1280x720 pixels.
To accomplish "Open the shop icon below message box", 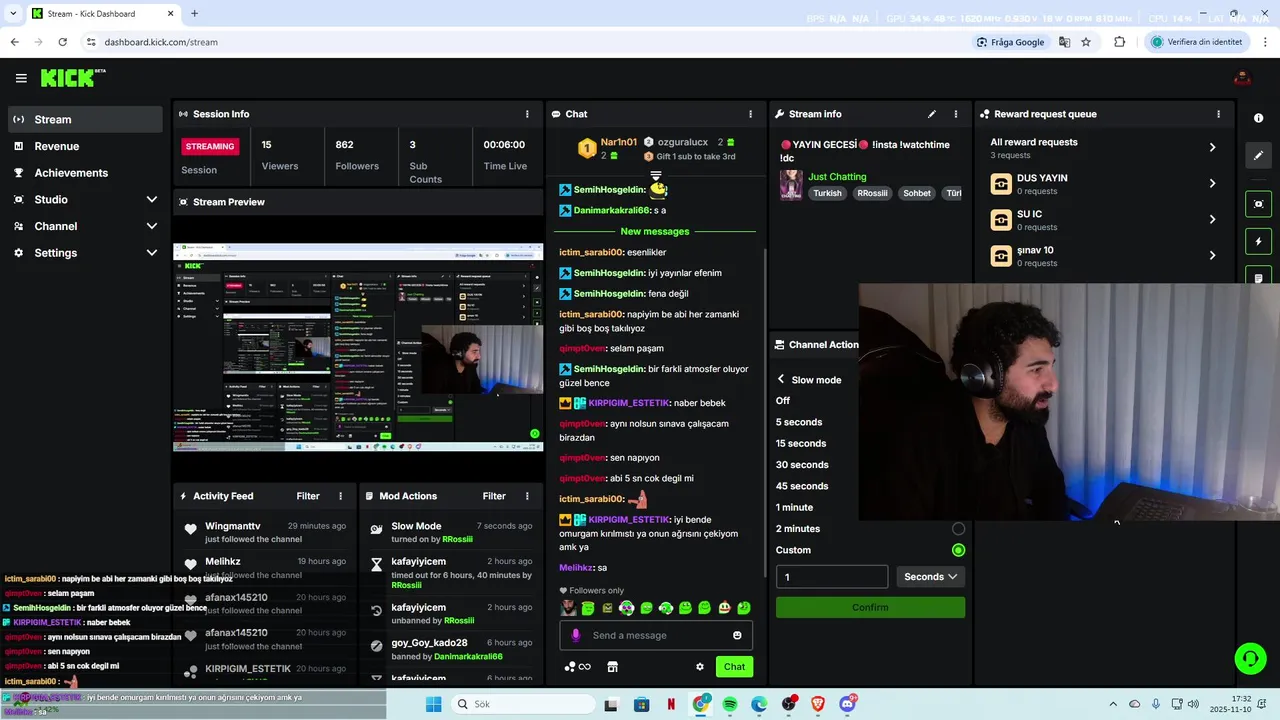I will tap(612, 667).
